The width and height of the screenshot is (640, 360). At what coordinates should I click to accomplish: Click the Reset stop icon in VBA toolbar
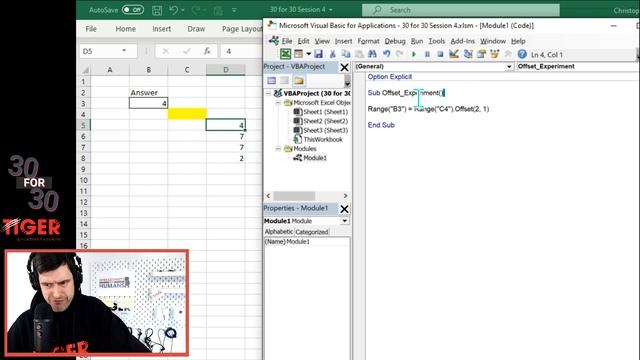pos(440,54)
